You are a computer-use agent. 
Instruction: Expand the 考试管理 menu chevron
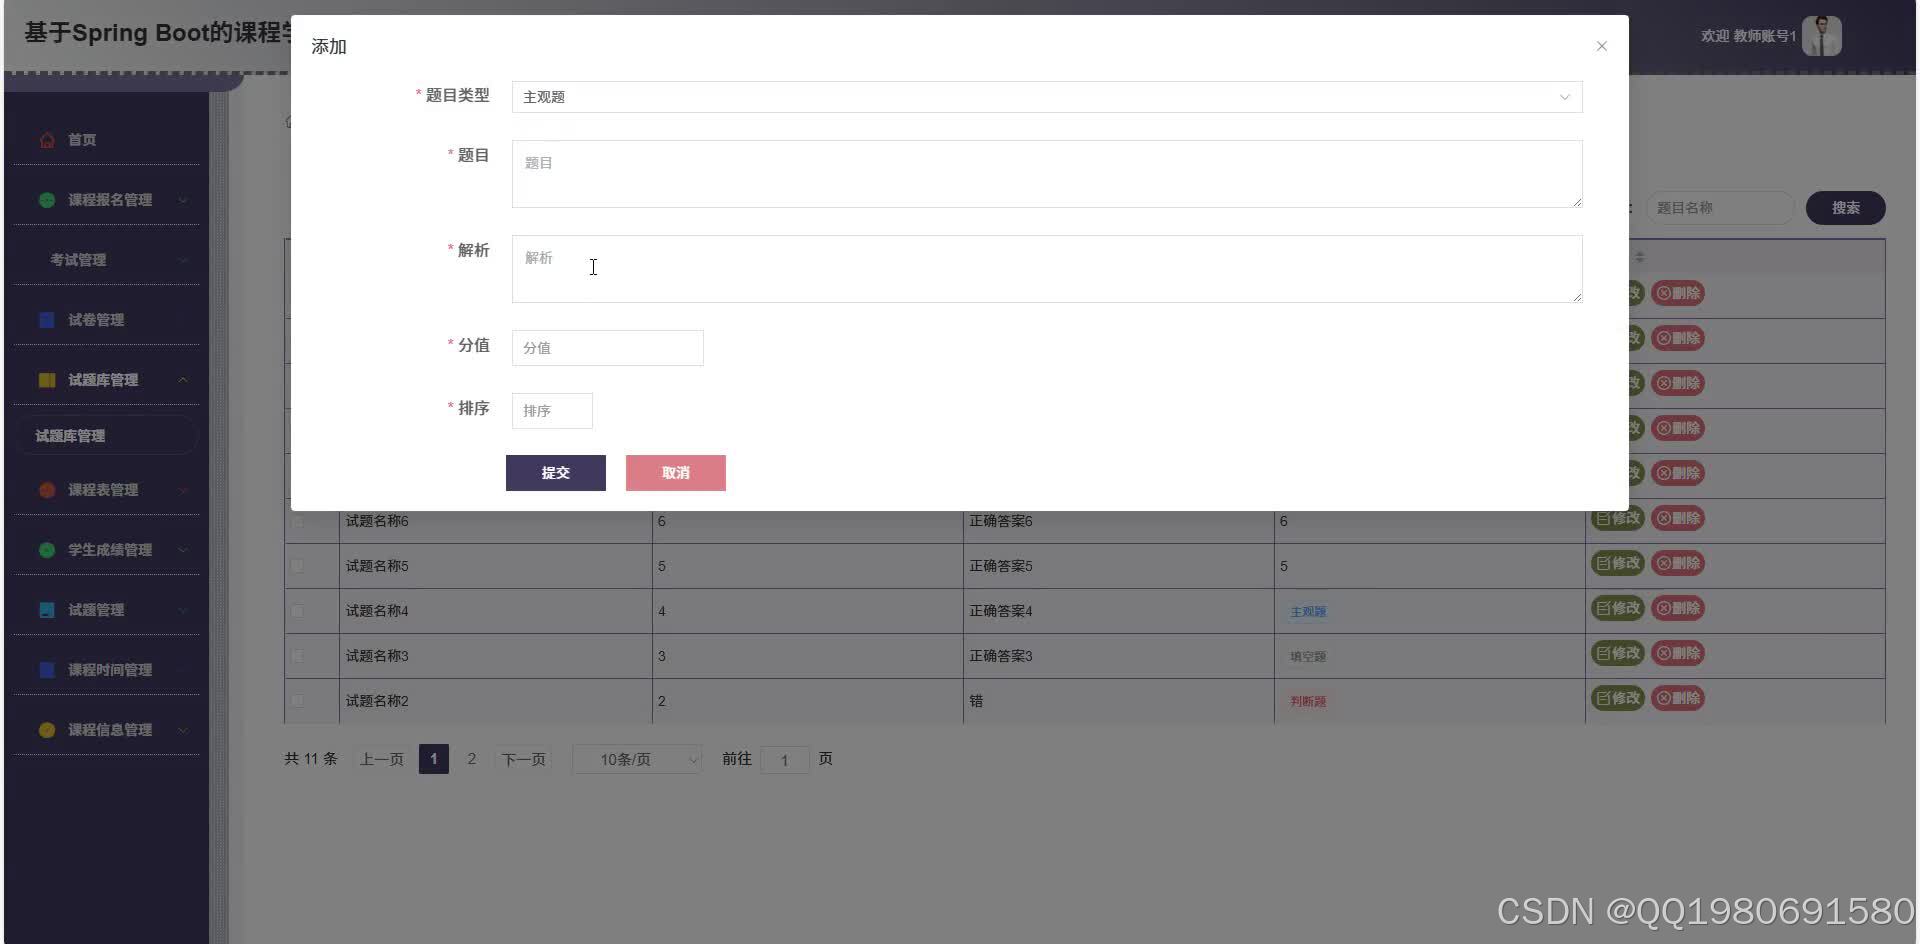(183, 260)
